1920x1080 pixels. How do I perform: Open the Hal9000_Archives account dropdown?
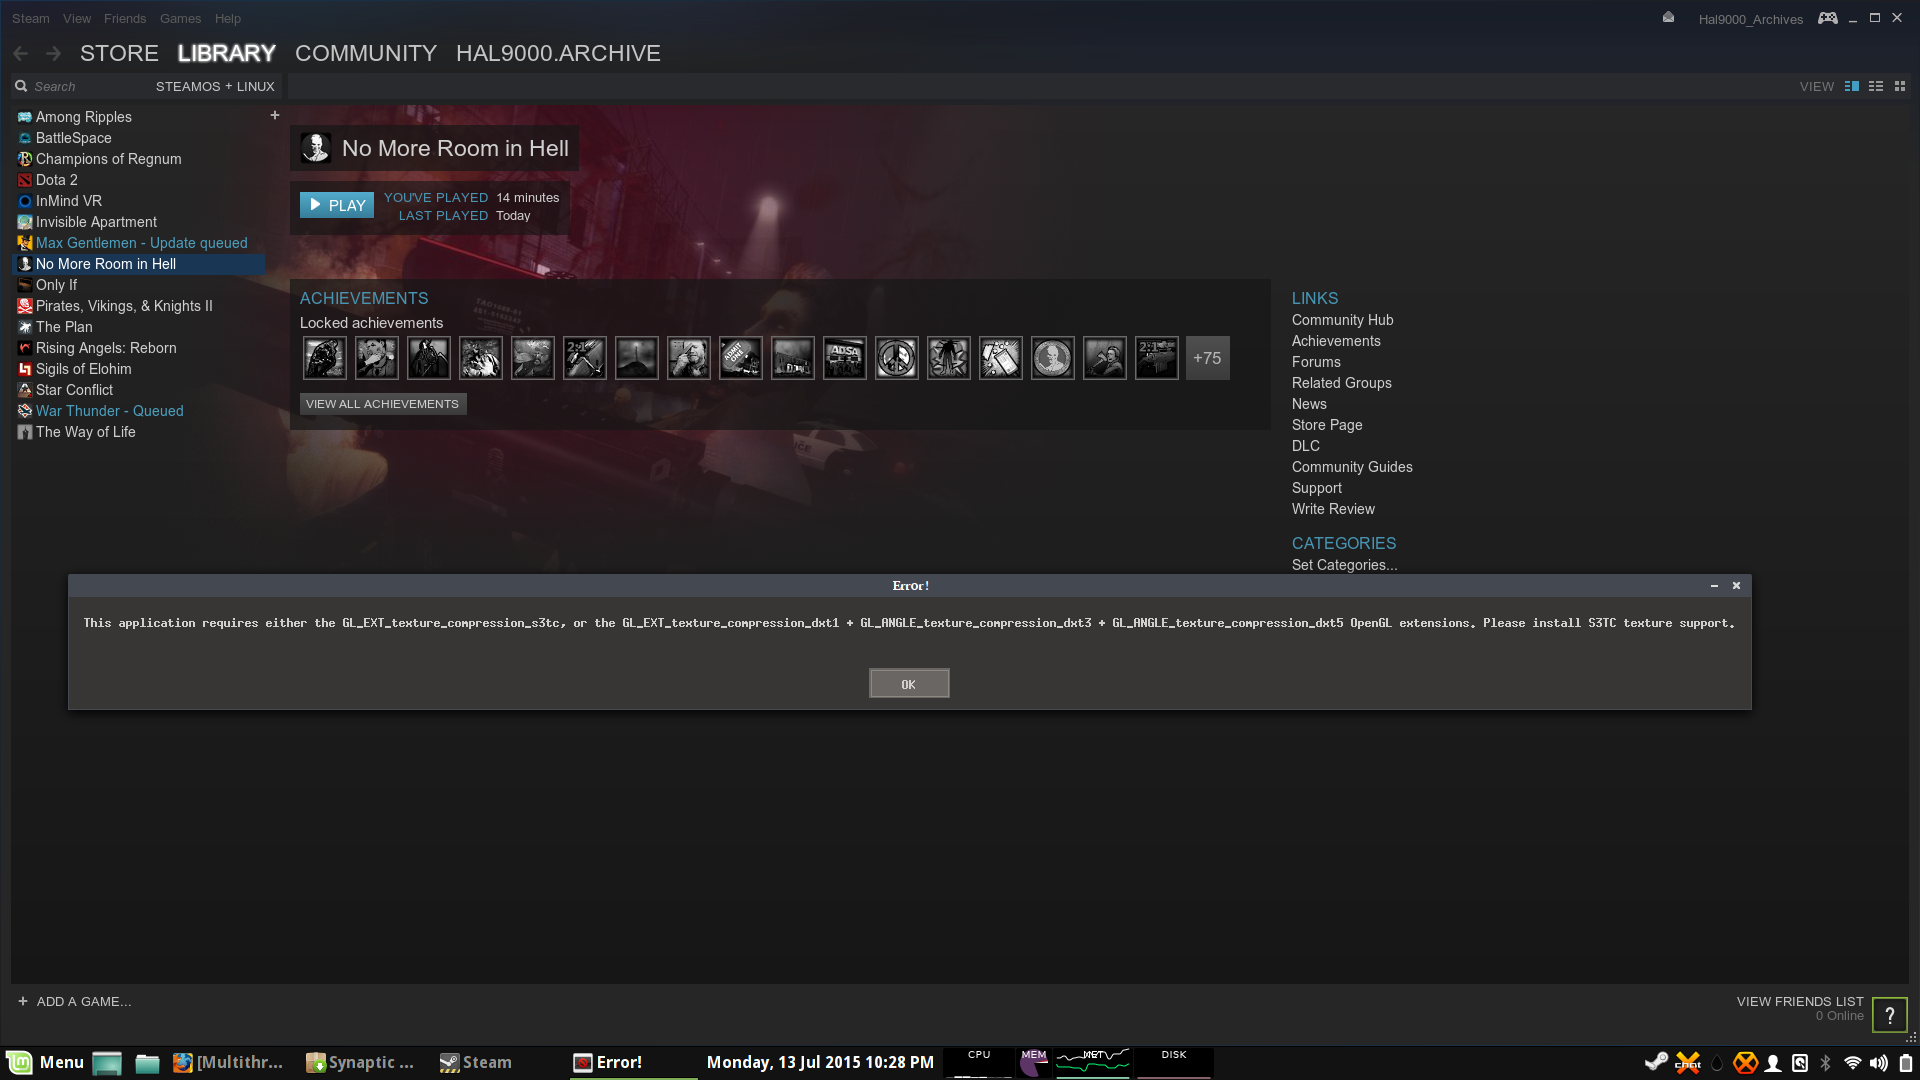click(1751, 19)
